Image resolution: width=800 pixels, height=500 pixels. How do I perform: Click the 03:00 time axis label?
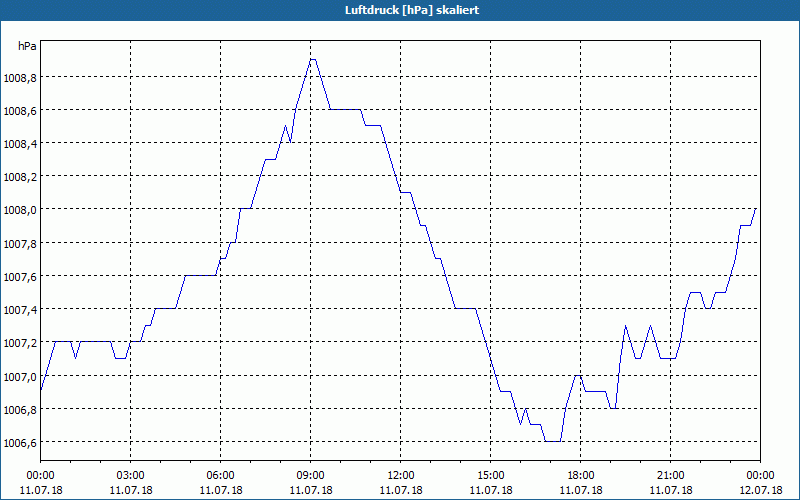[x=131, y=476]
